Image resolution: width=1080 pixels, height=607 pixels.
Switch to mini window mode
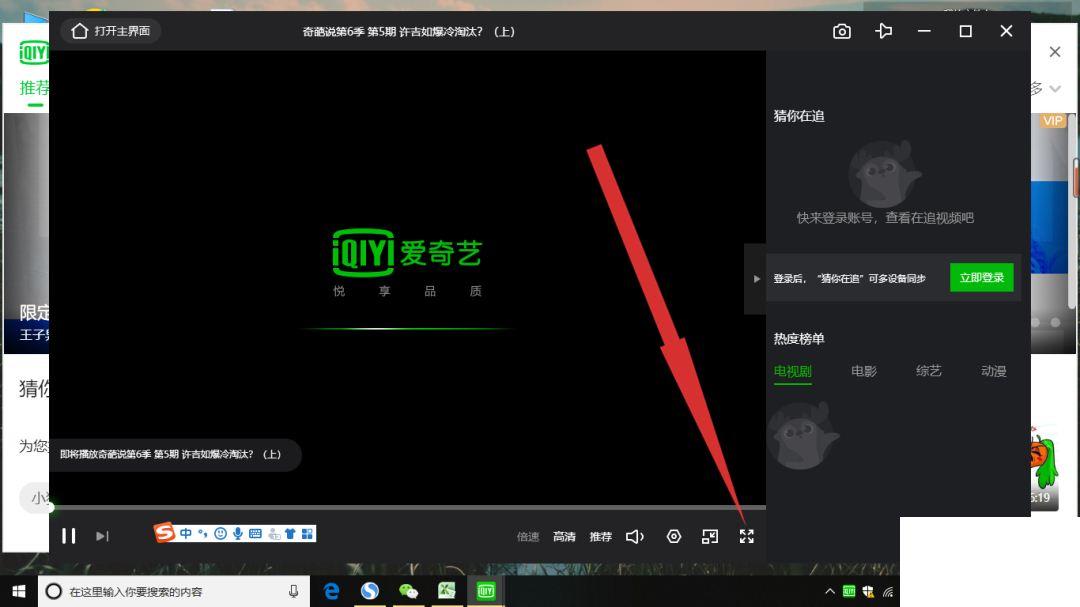click(709, 537)
